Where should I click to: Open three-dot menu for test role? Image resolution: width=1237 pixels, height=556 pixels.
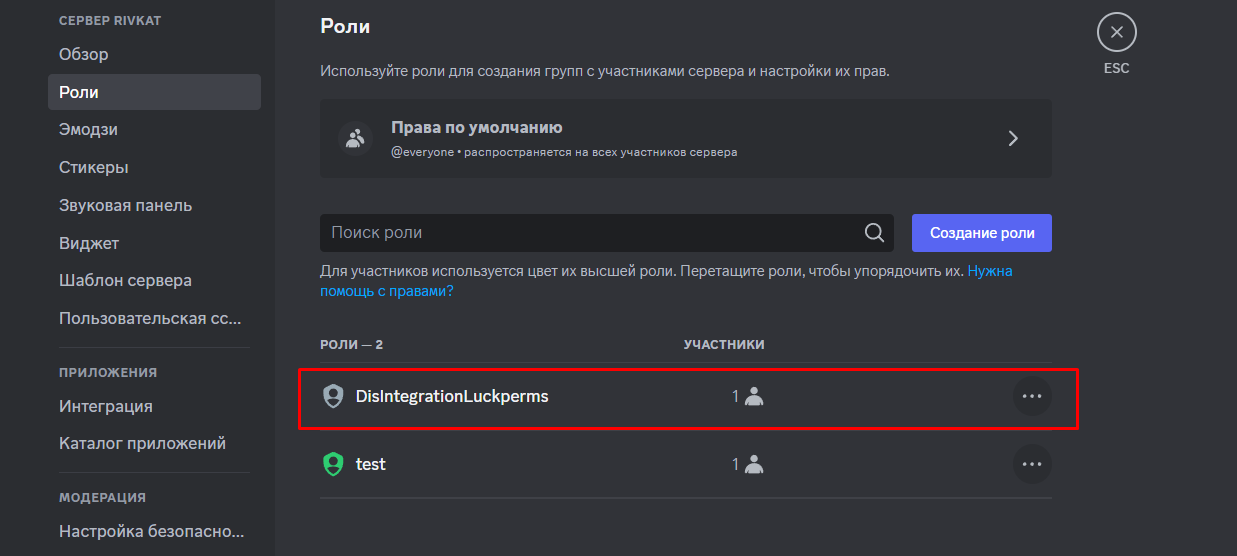(x=1032, y=464)
